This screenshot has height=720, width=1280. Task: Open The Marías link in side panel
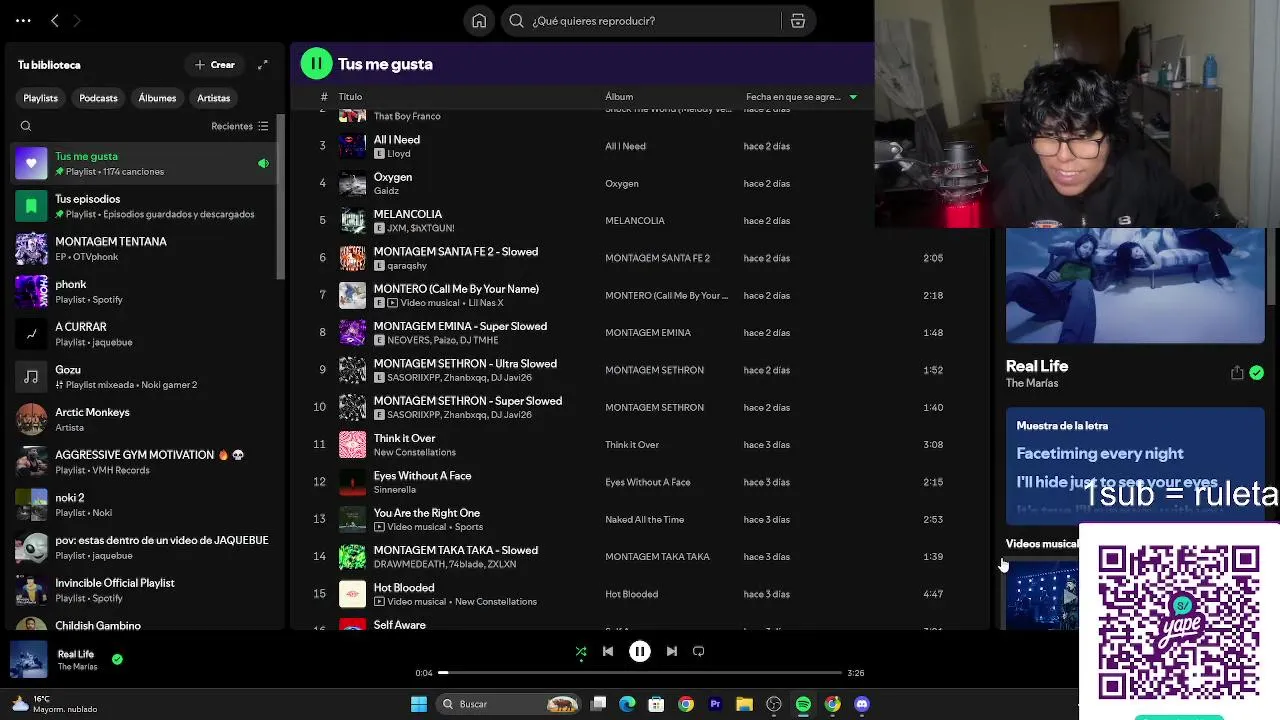(x=1032, y=383)
